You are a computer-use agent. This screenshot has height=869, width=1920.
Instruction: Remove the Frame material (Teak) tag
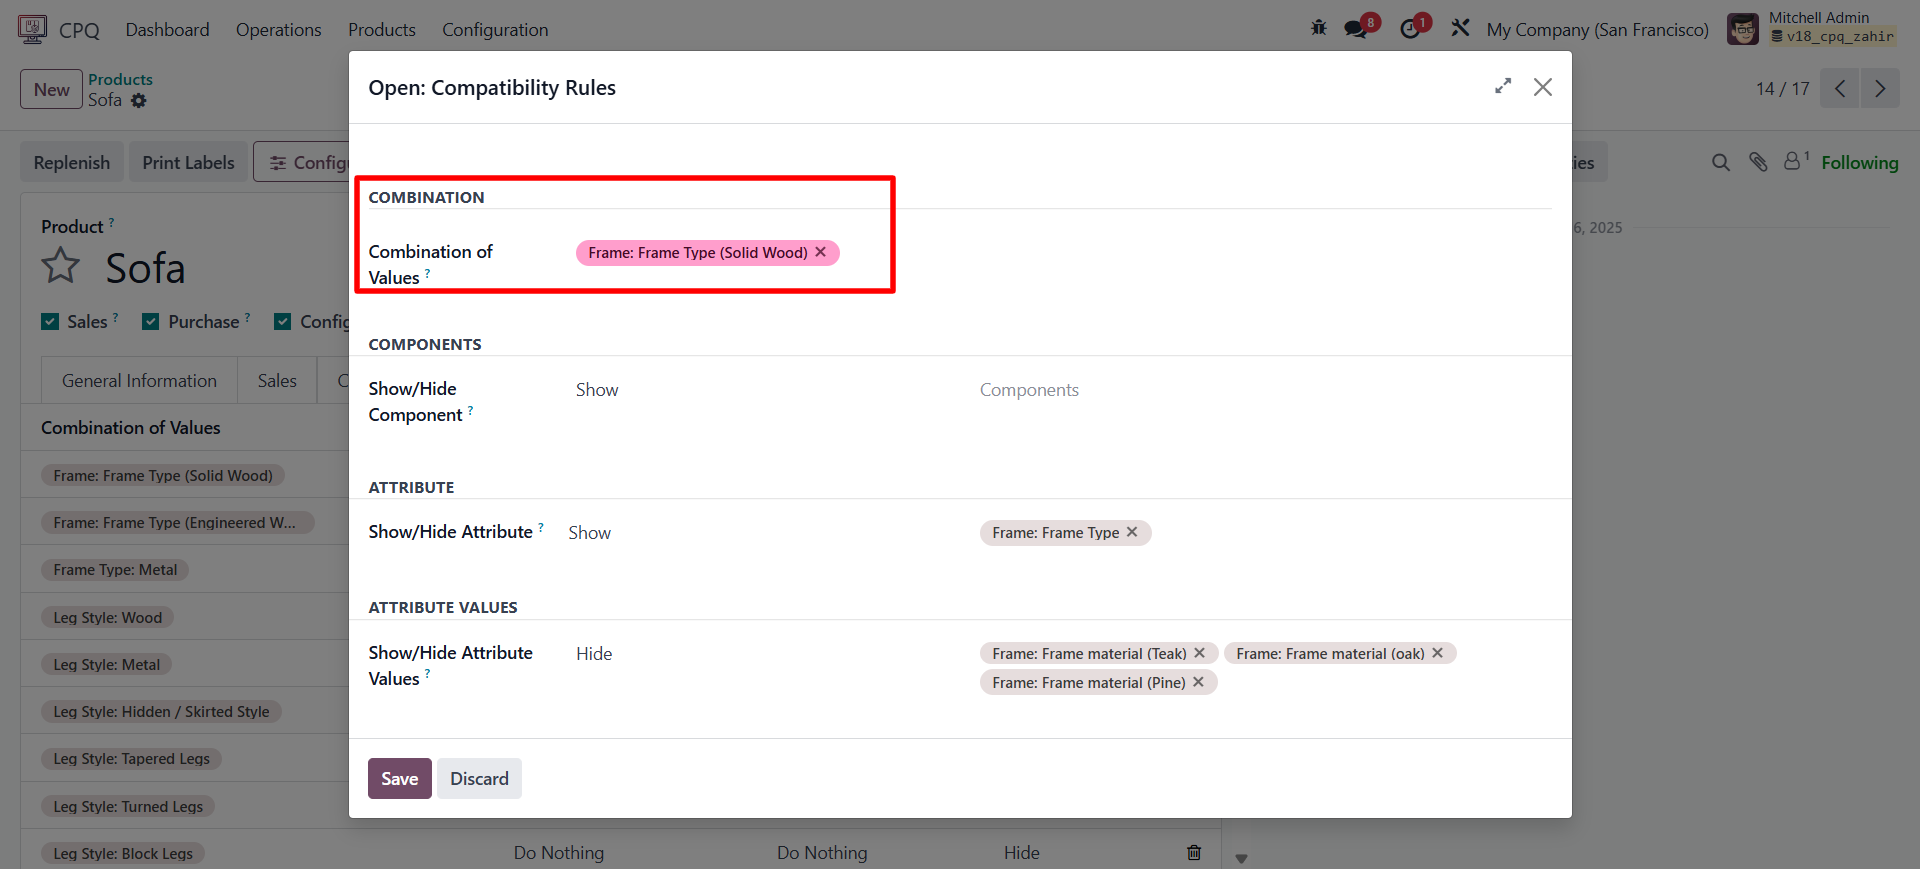[1200, 653]
